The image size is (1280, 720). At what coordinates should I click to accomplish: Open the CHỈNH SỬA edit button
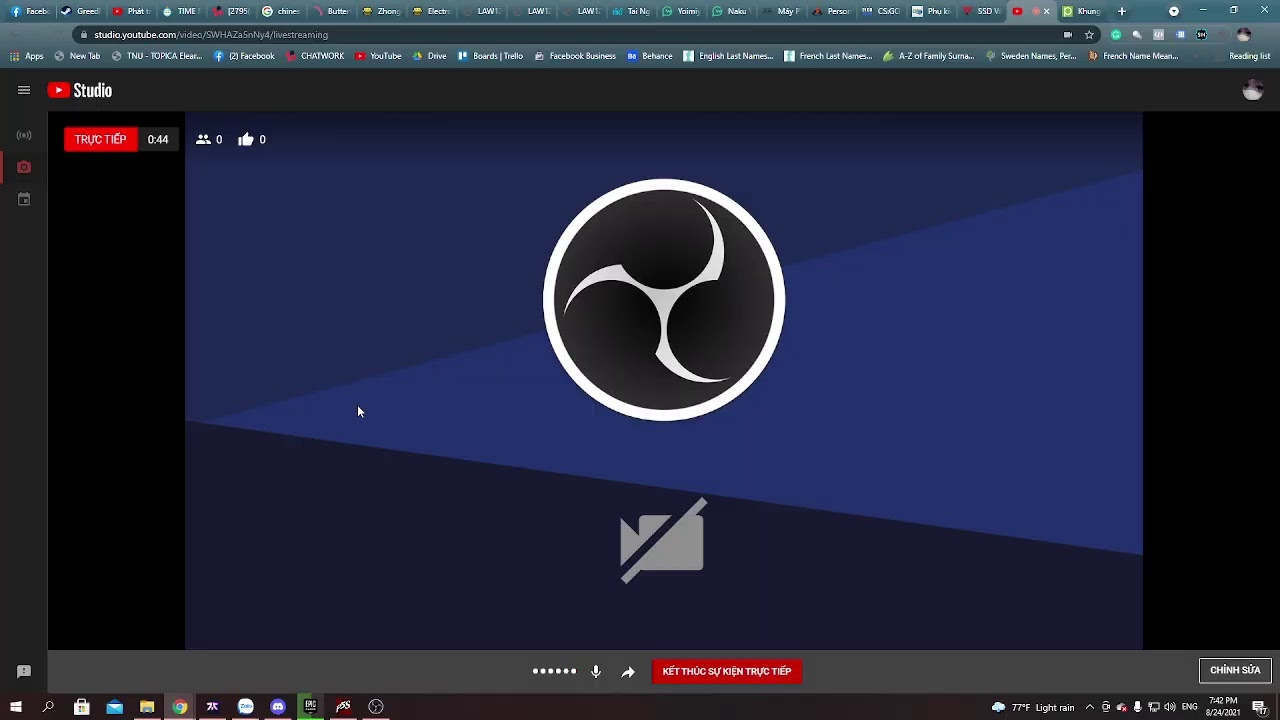coord(1235,671)
